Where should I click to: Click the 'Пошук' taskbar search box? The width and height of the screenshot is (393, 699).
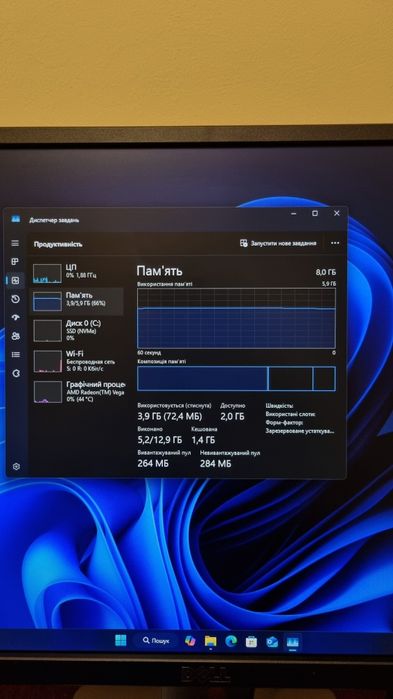pyautogui.click(x=156, y=641)
